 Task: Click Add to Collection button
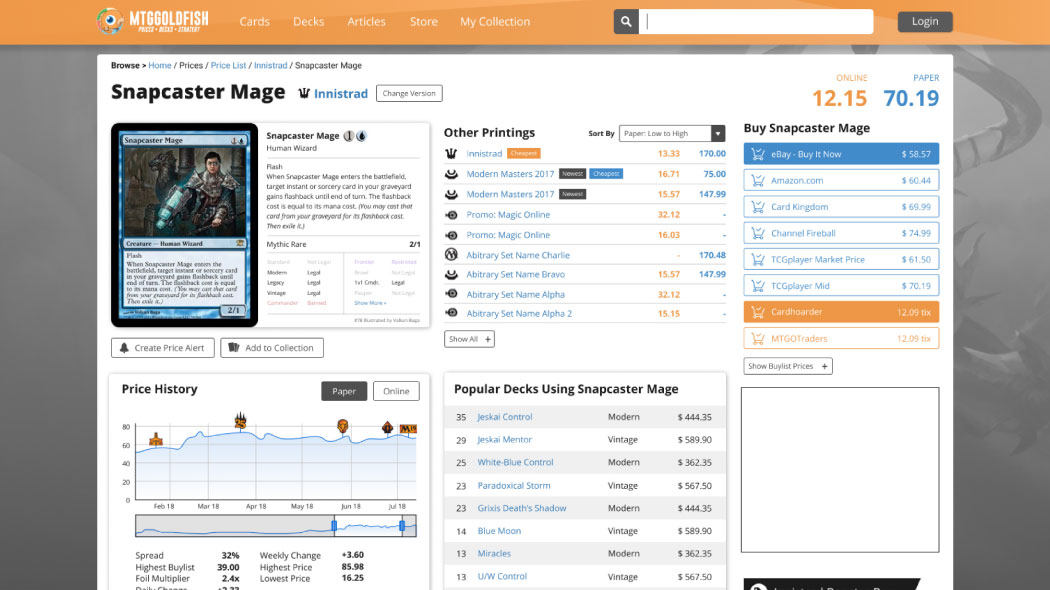point(272,348)
